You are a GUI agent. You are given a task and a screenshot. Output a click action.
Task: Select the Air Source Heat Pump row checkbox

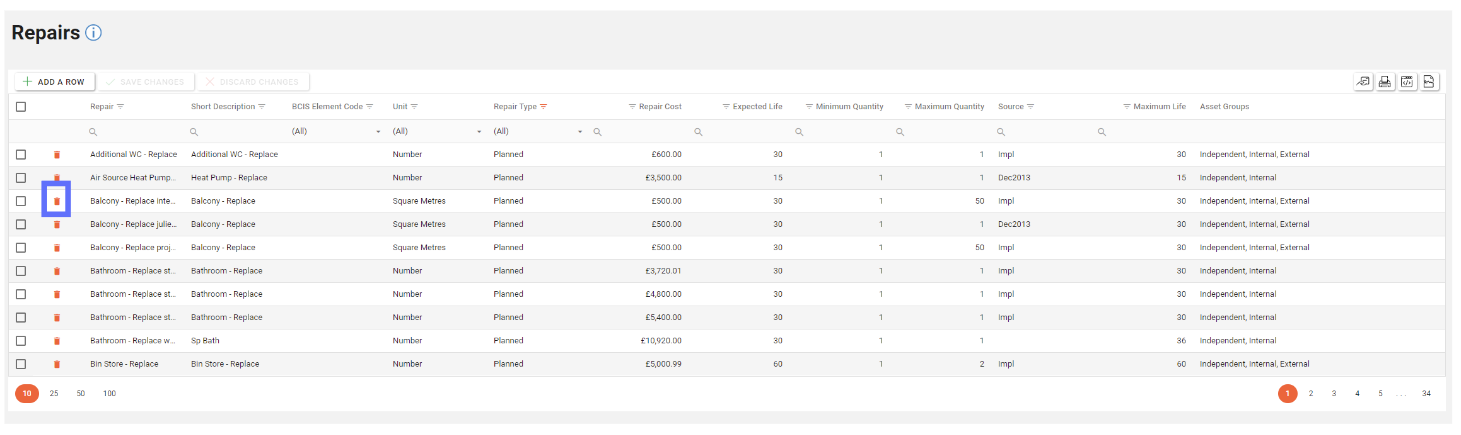pyautogui.click(x=21, y=178)
